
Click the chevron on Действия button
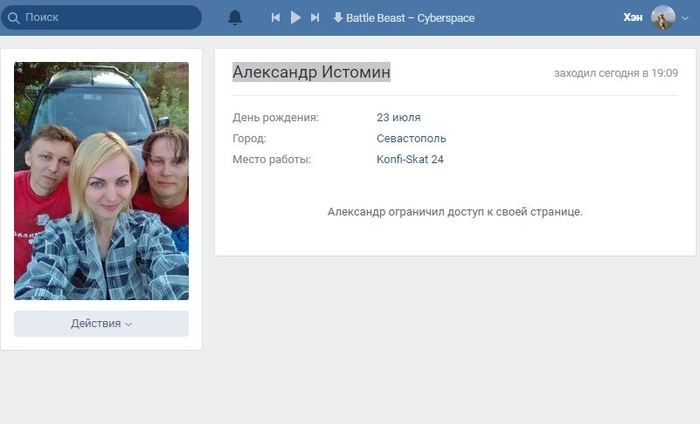click(x=129, y=324)
